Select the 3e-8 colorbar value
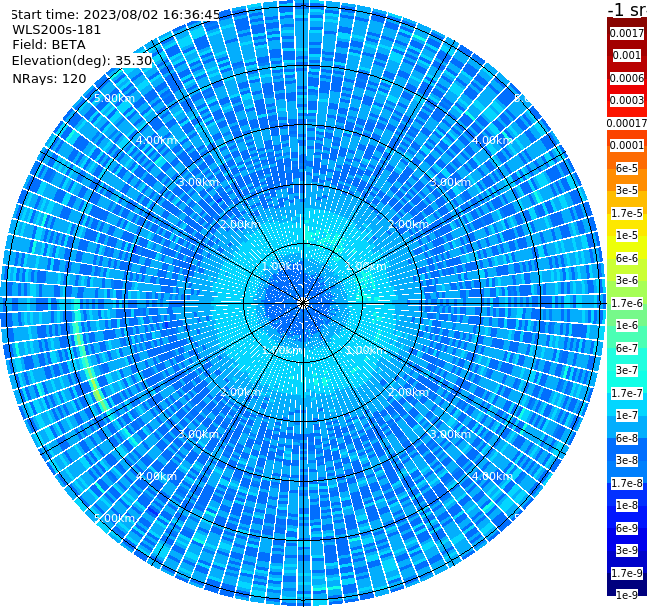The image size is (647, 607). tap(627, 460)
